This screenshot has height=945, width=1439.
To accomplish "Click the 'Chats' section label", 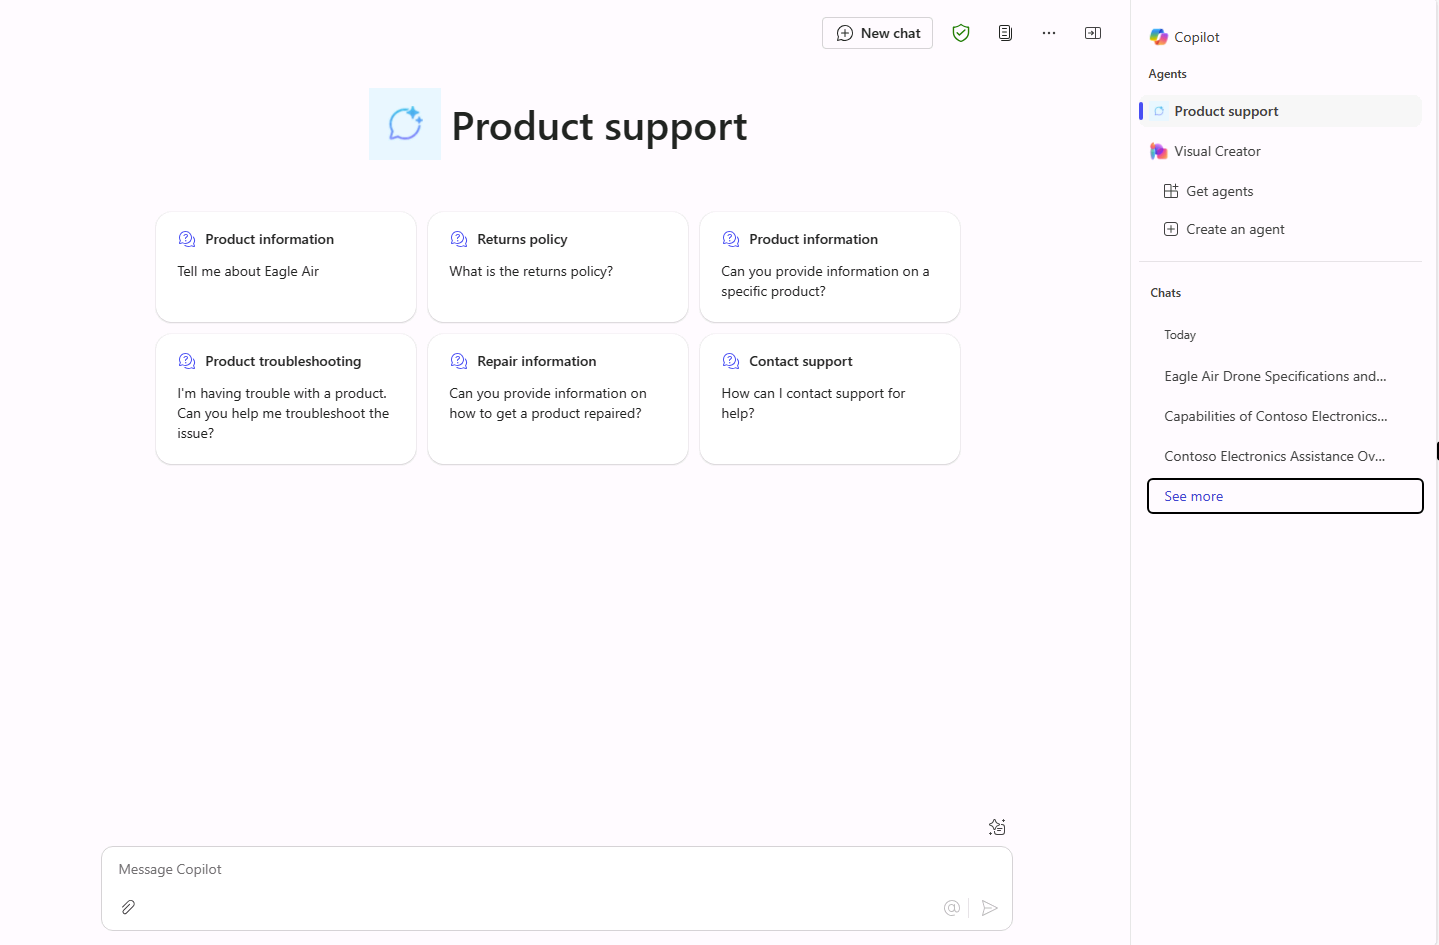I will point(1165,293).
